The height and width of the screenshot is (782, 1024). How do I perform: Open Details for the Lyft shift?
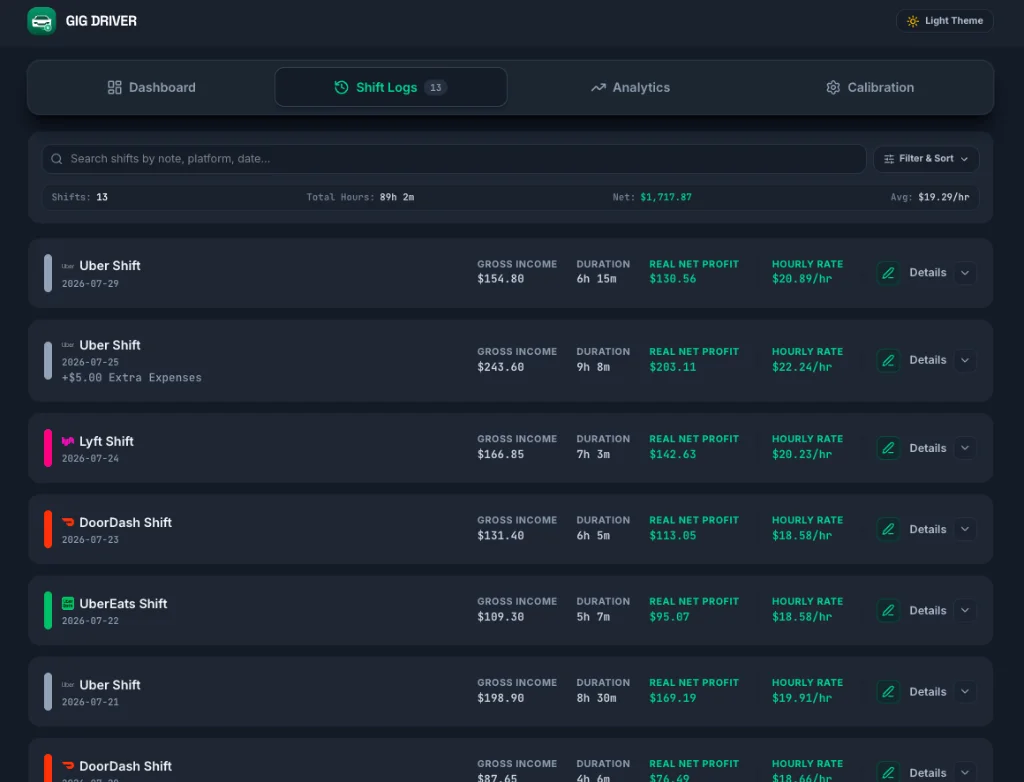point(927,448)
